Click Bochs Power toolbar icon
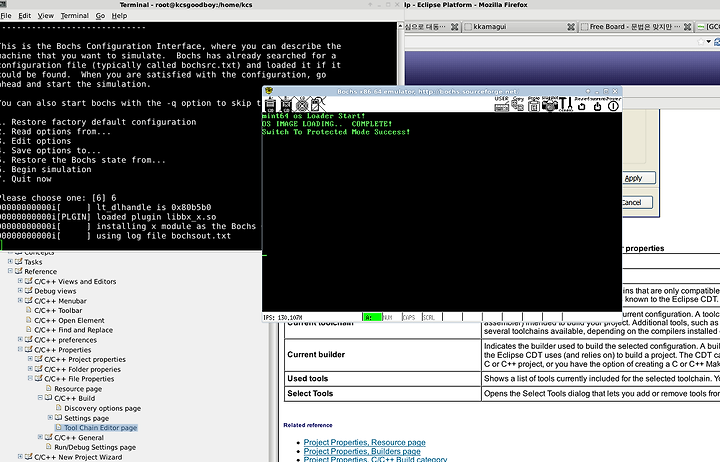Viewport: 720px width, 462px height. (x=613, y=104)
